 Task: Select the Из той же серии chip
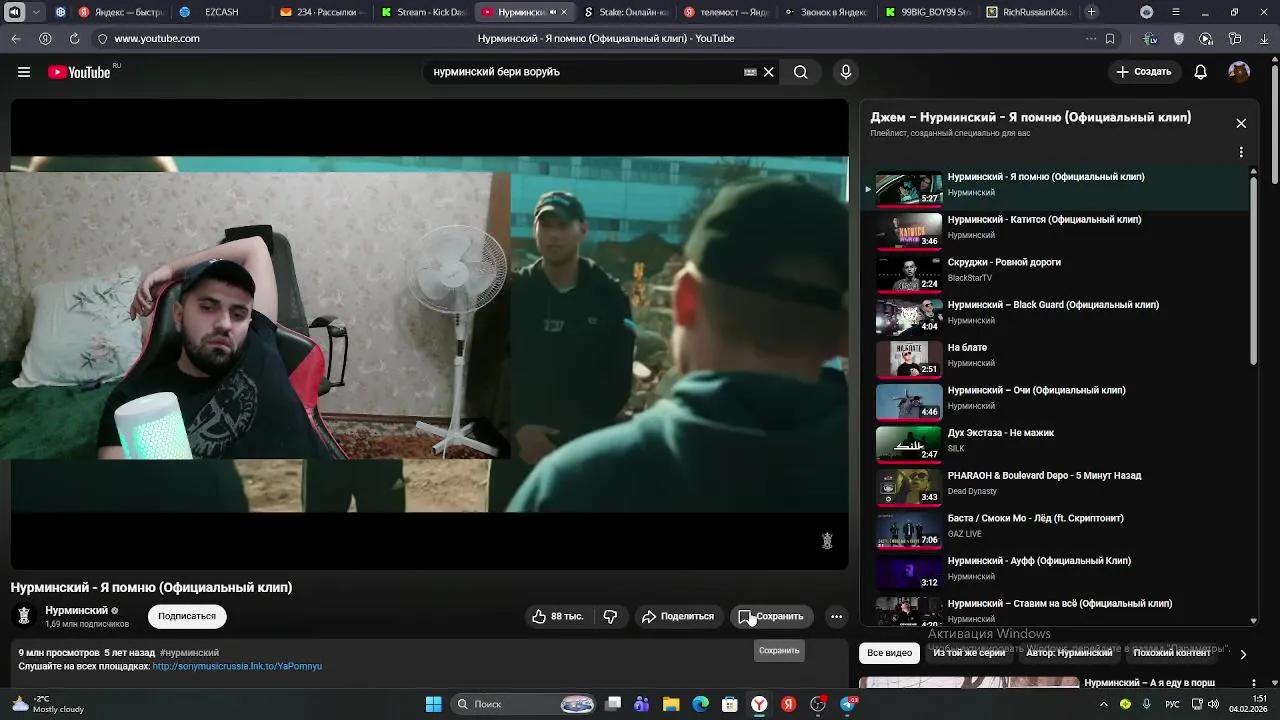point(969,653)
